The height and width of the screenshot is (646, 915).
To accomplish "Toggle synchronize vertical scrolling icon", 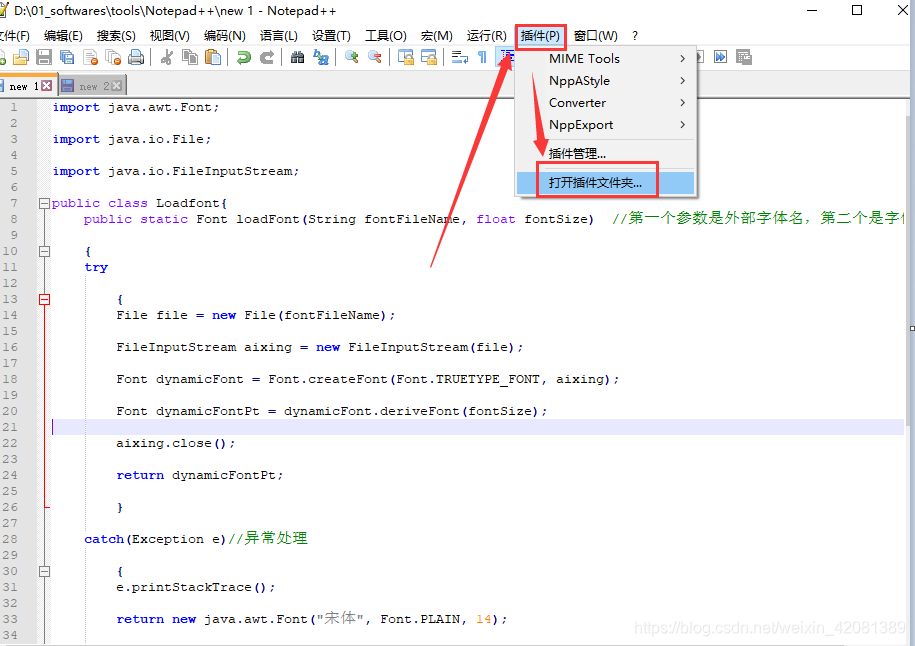I will click(406, 57).
